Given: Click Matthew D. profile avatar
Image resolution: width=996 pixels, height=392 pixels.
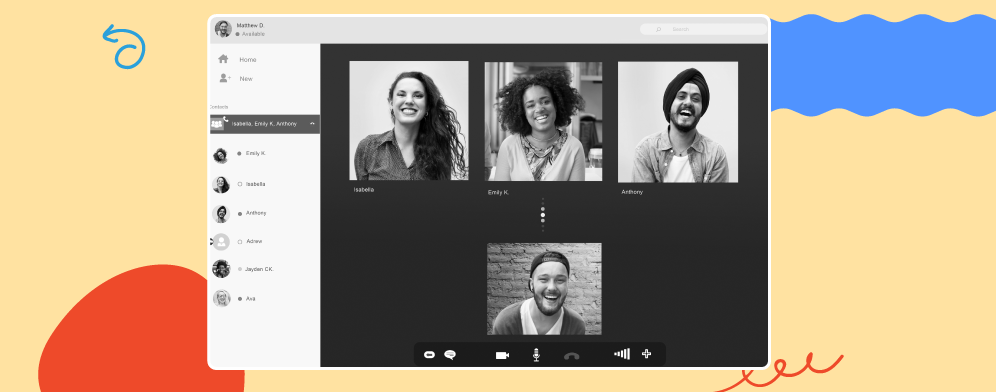Looking at the screenshot, I should [x=223, y=29].
